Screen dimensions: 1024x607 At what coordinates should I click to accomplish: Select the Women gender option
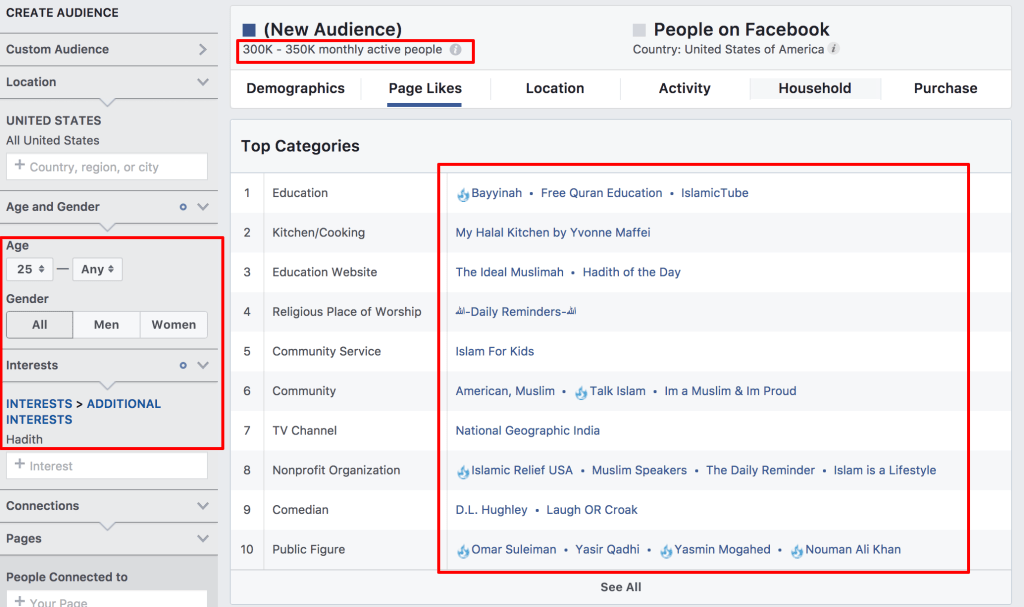(174, 325)
